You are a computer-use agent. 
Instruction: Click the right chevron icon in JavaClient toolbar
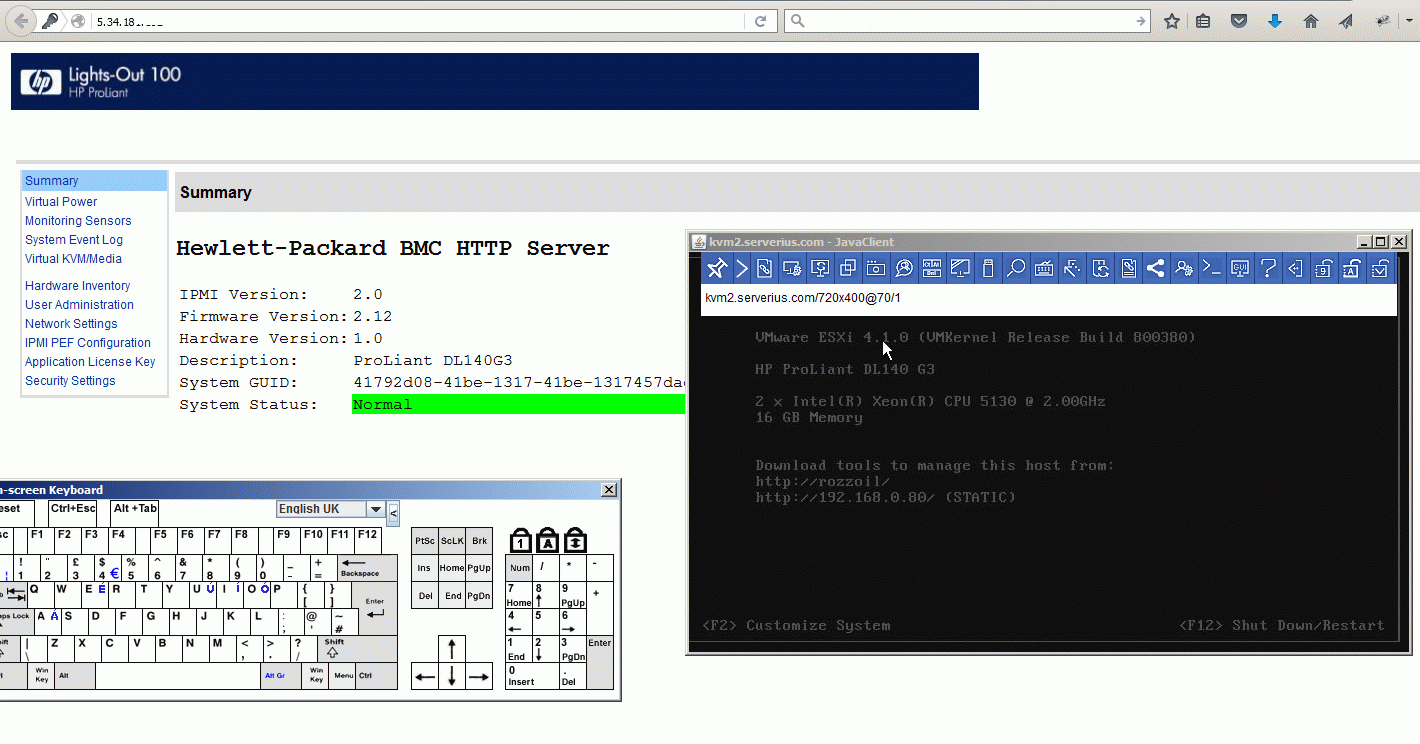742,268
